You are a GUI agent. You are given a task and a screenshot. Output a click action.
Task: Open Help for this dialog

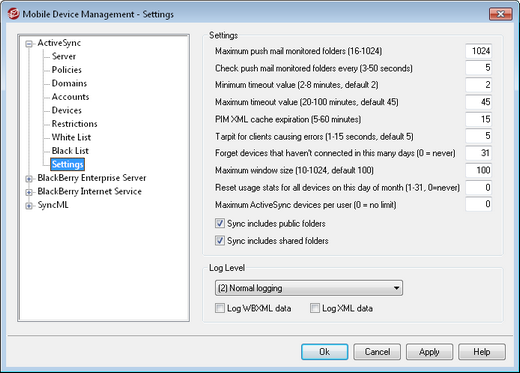[482, 352]
